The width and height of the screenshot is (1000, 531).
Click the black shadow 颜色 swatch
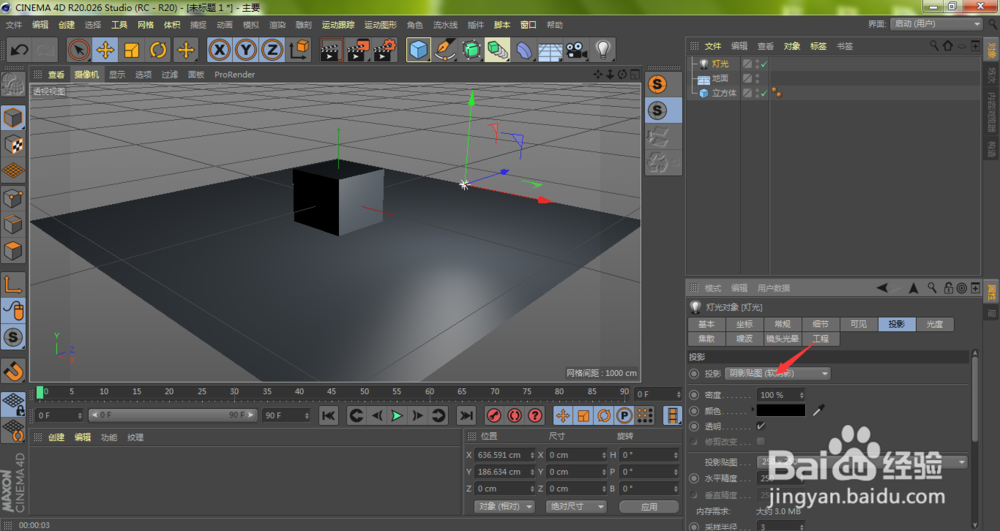click(780, 410)
